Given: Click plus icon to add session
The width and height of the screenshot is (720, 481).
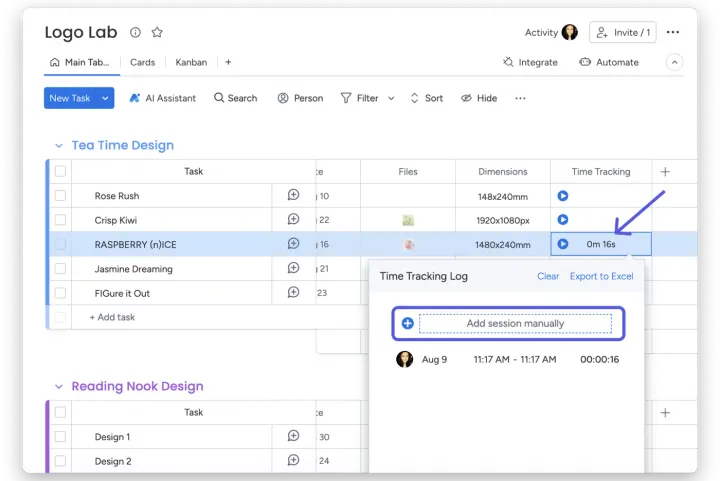Looking at the screenshot, I should tap(407, 323).
